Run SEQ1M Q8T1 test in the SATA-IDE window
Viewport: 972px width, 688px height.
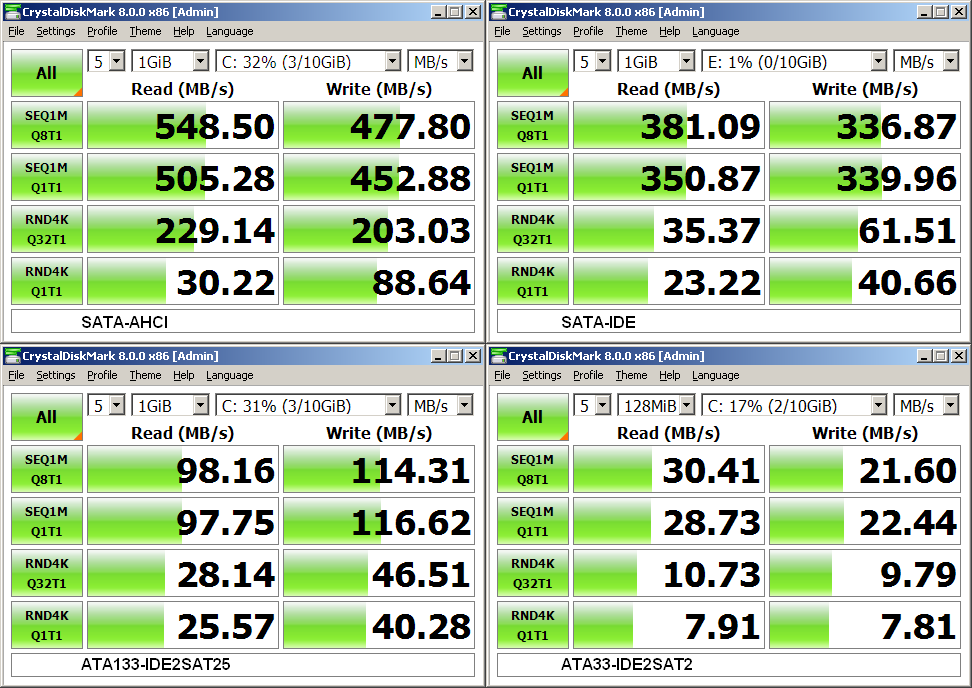532,125
